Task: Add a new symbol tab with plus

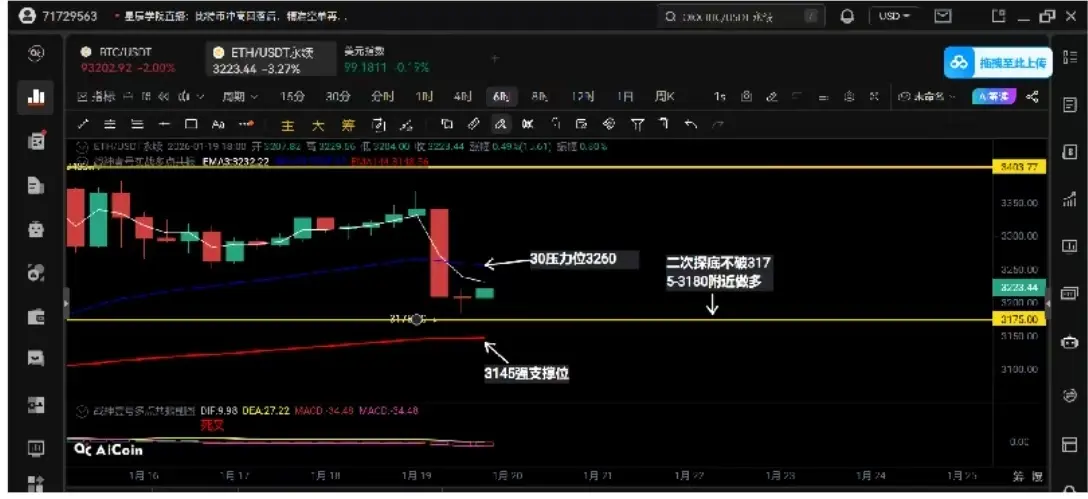Action: (495, 60)
